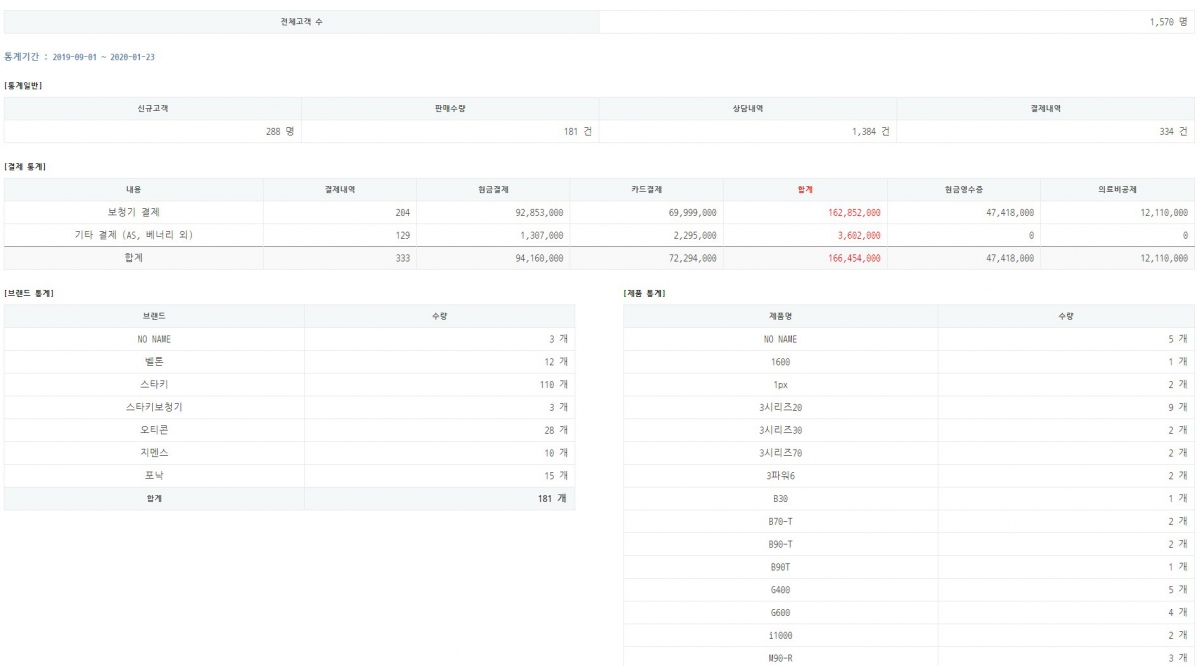This screenshot has height=666, width=1200.
Task: Click the 의료비공제 column header
Action: 1117,190
